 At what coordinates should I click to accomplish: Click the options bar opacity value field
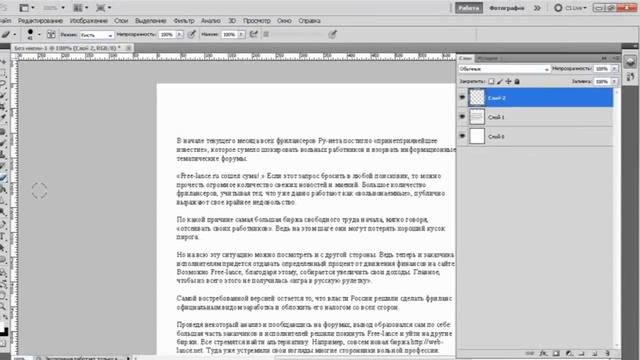click(x=167, y=35)
